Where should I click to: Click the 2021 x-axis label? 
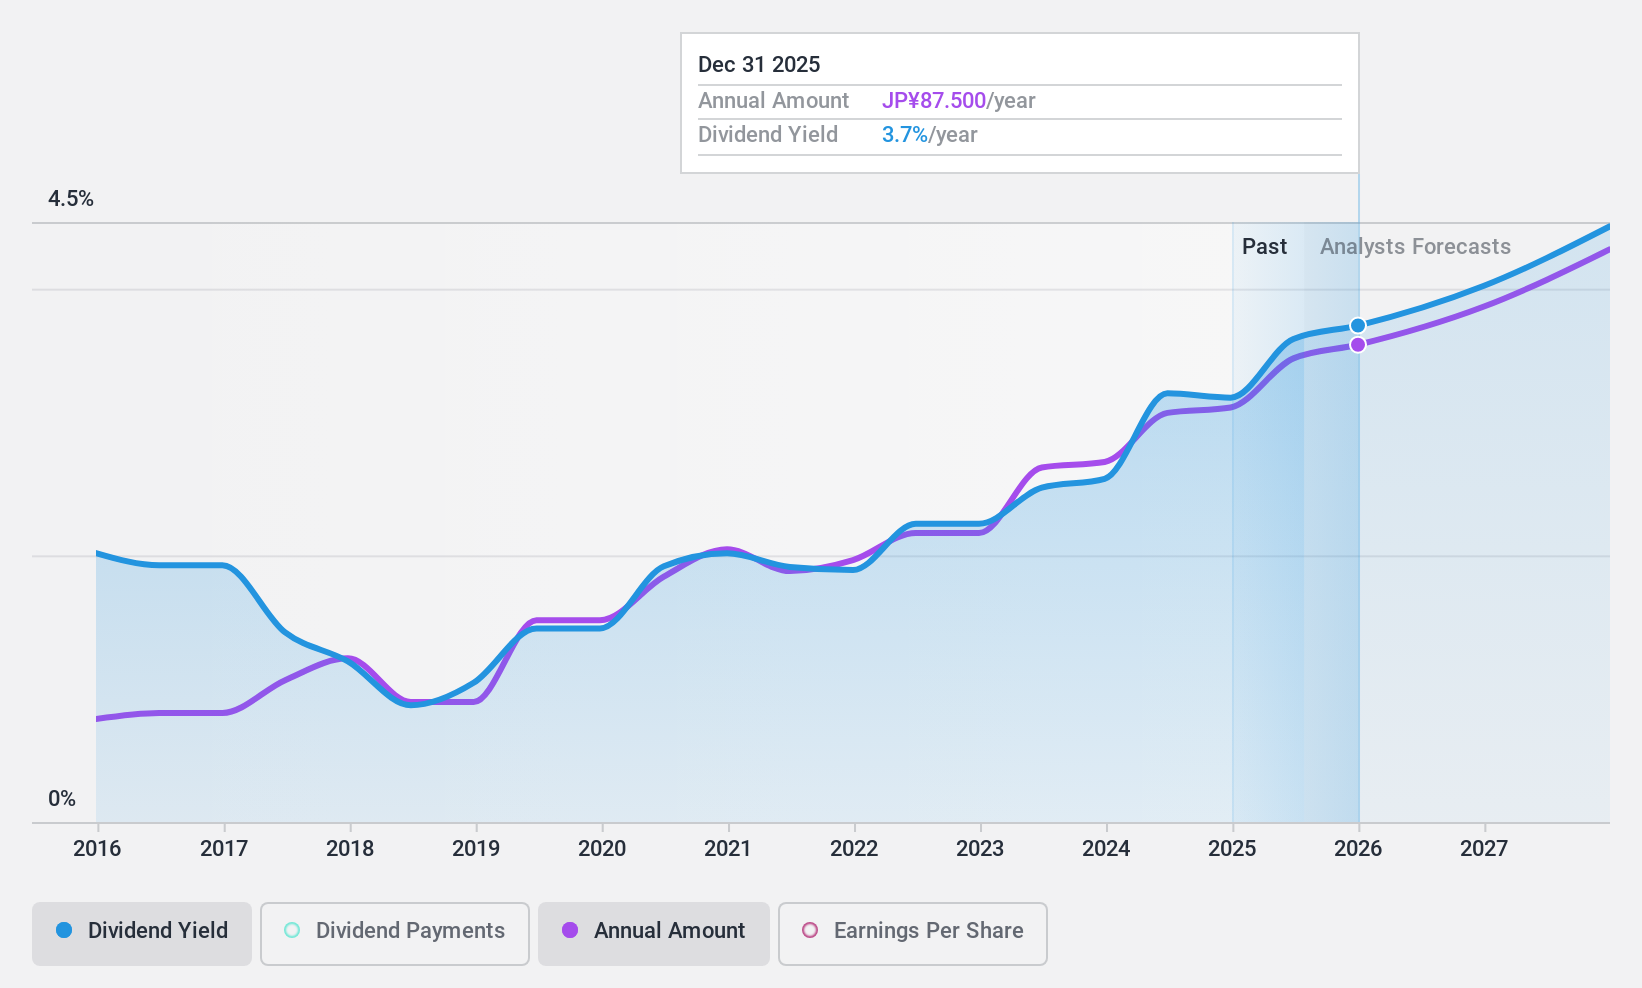[x=728, y=848]
